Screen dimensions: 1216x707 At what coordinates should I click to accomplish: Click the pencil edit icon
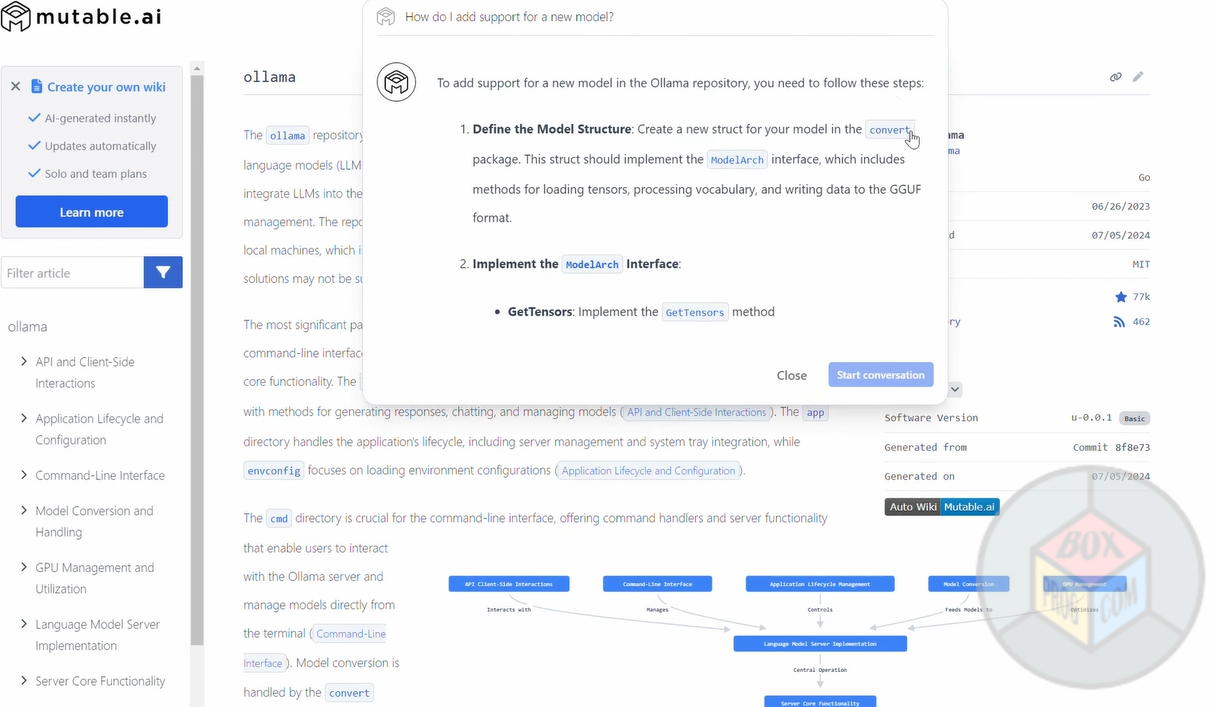pos(1138,77)
